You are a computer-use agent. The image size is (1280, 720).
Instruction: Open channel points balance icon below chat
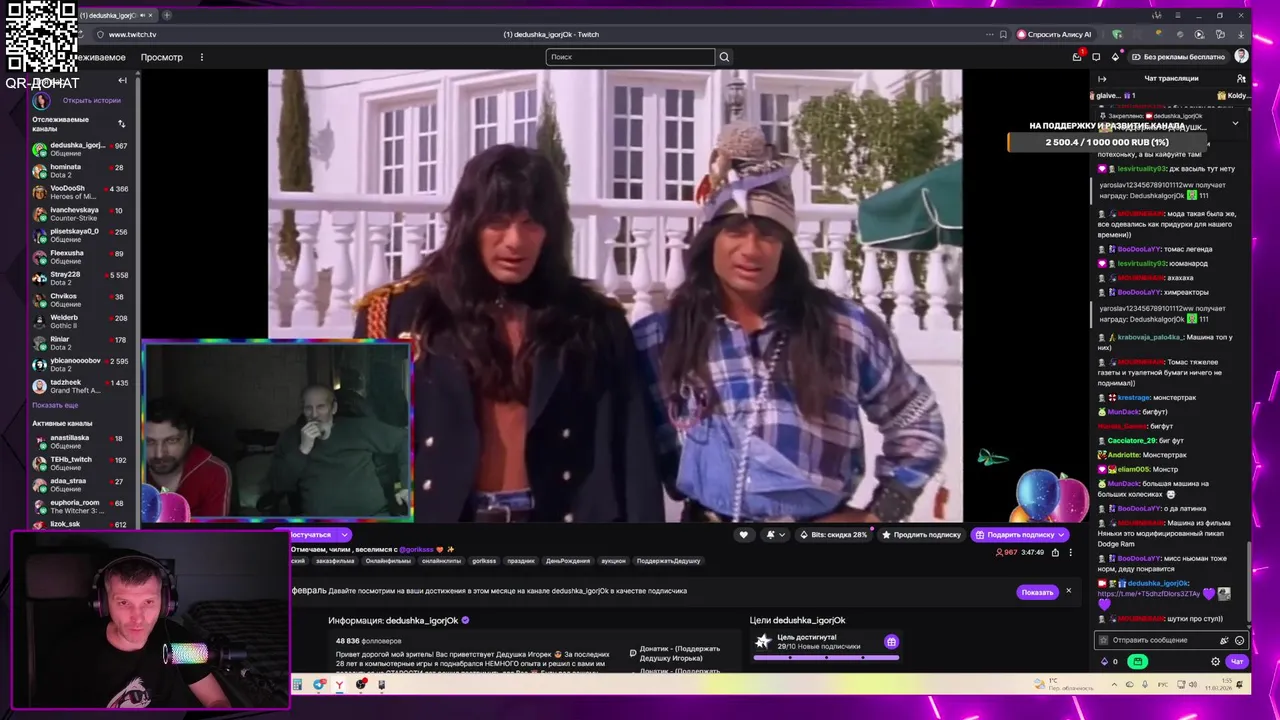(x=1105, y=661)
